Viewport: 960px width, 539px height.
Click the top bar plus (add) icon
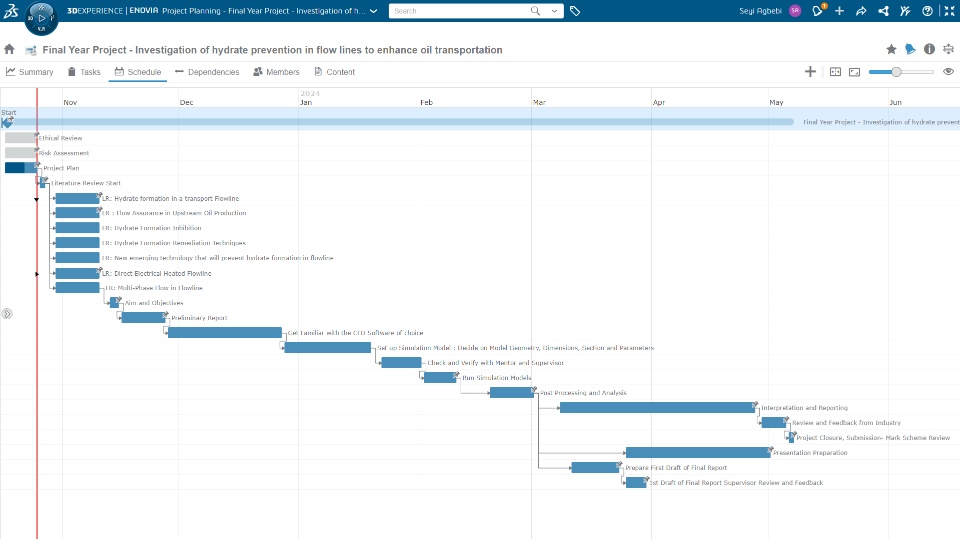point(839,11)
